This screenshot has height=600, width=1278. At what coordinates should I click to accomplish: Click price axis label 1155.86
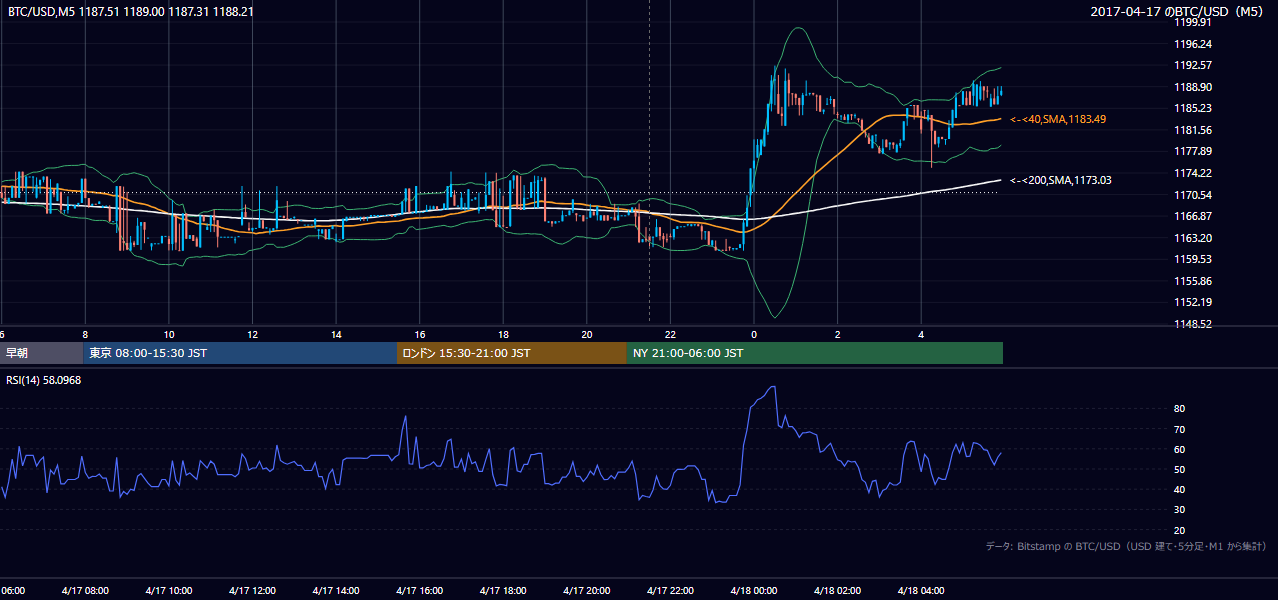point(1193,281)
